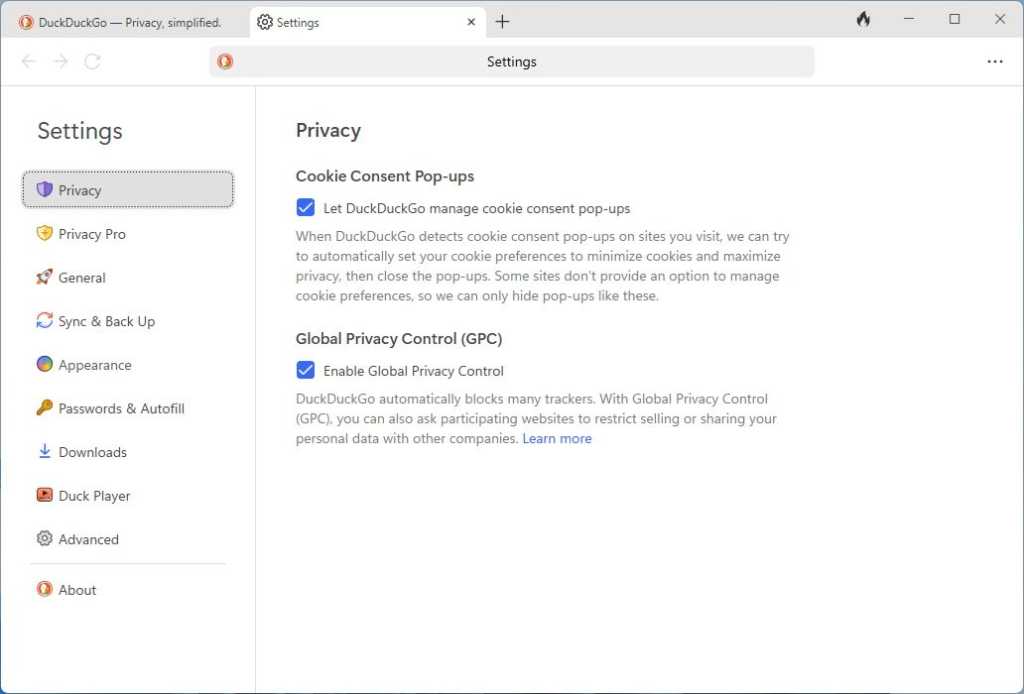This screenshot has height=694, width=1024.
Task: Click inside the address bar
Action: (512, 61)
